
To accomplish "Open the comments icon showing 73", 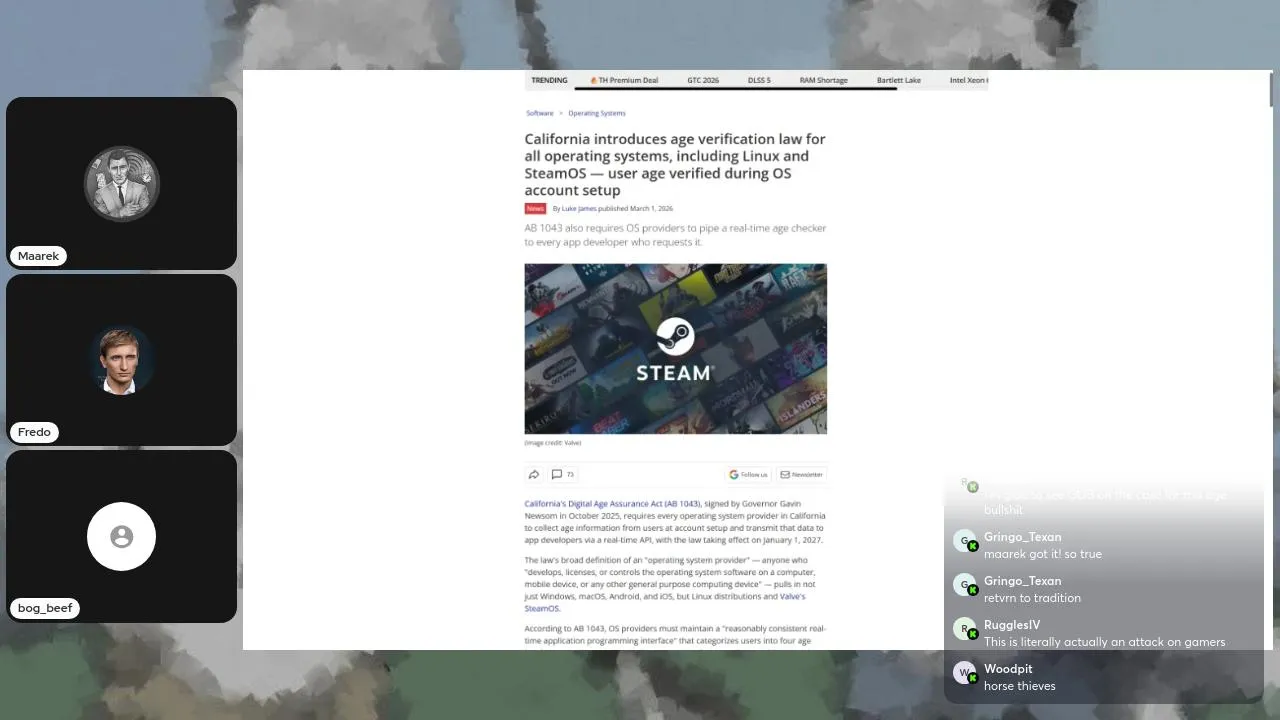I will (563, 475).
